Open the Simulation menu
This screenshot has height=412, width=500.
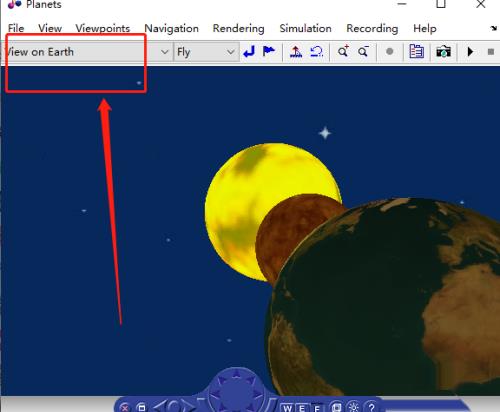coord(305,28)
